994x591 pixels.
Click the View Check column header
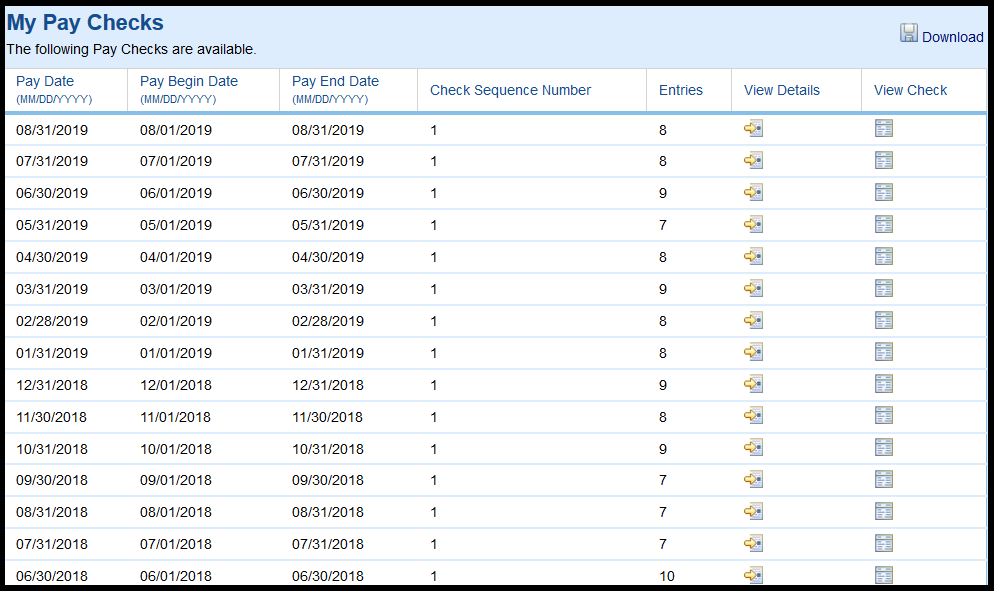click(910, 90)
